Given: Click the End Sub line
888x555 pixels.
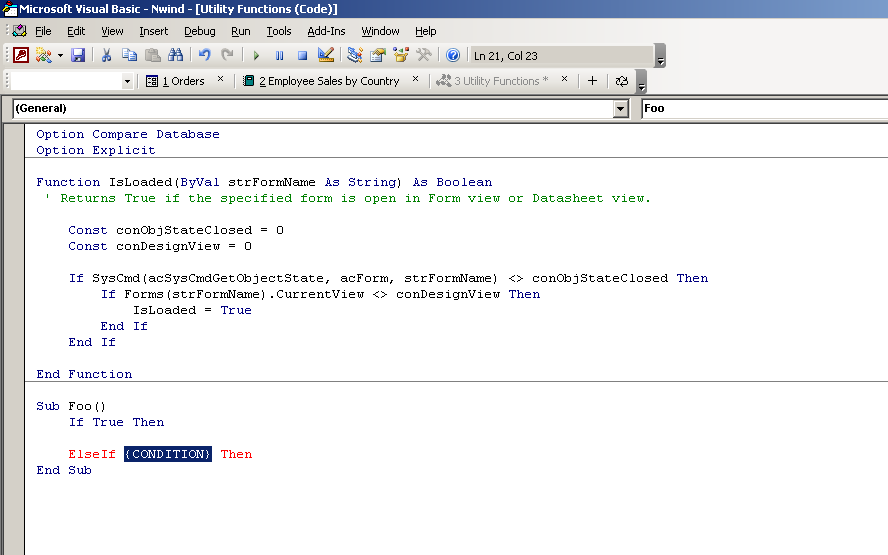Looking at the screenshot, I should click(64, 470).
